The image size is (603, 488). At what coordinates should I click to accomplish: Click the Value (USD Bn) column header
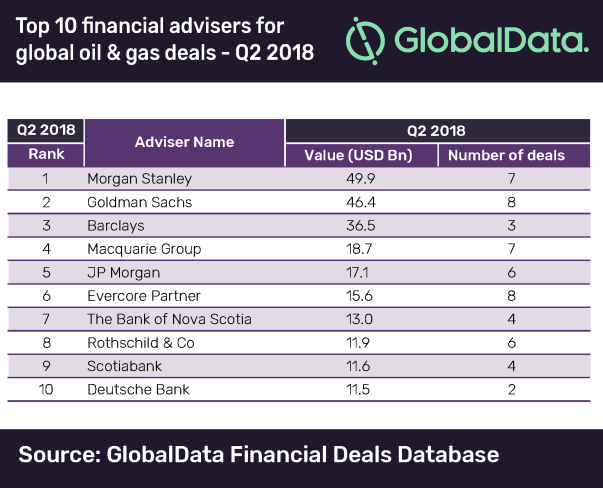358,155
